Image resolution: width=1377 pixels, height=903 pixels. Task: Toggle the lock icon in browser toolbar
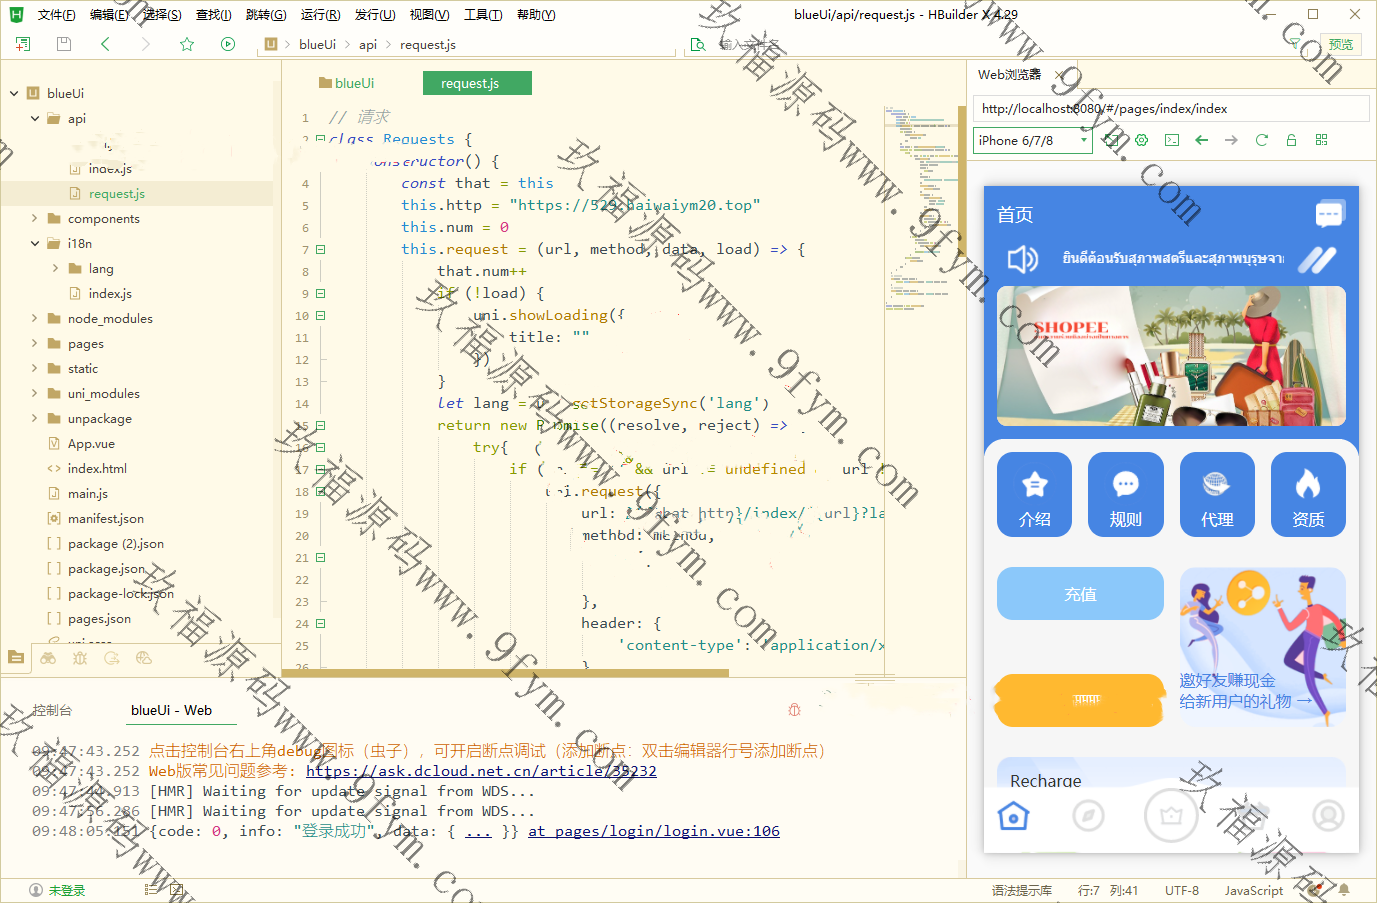pyautogui.click(x=1291, y=140)
